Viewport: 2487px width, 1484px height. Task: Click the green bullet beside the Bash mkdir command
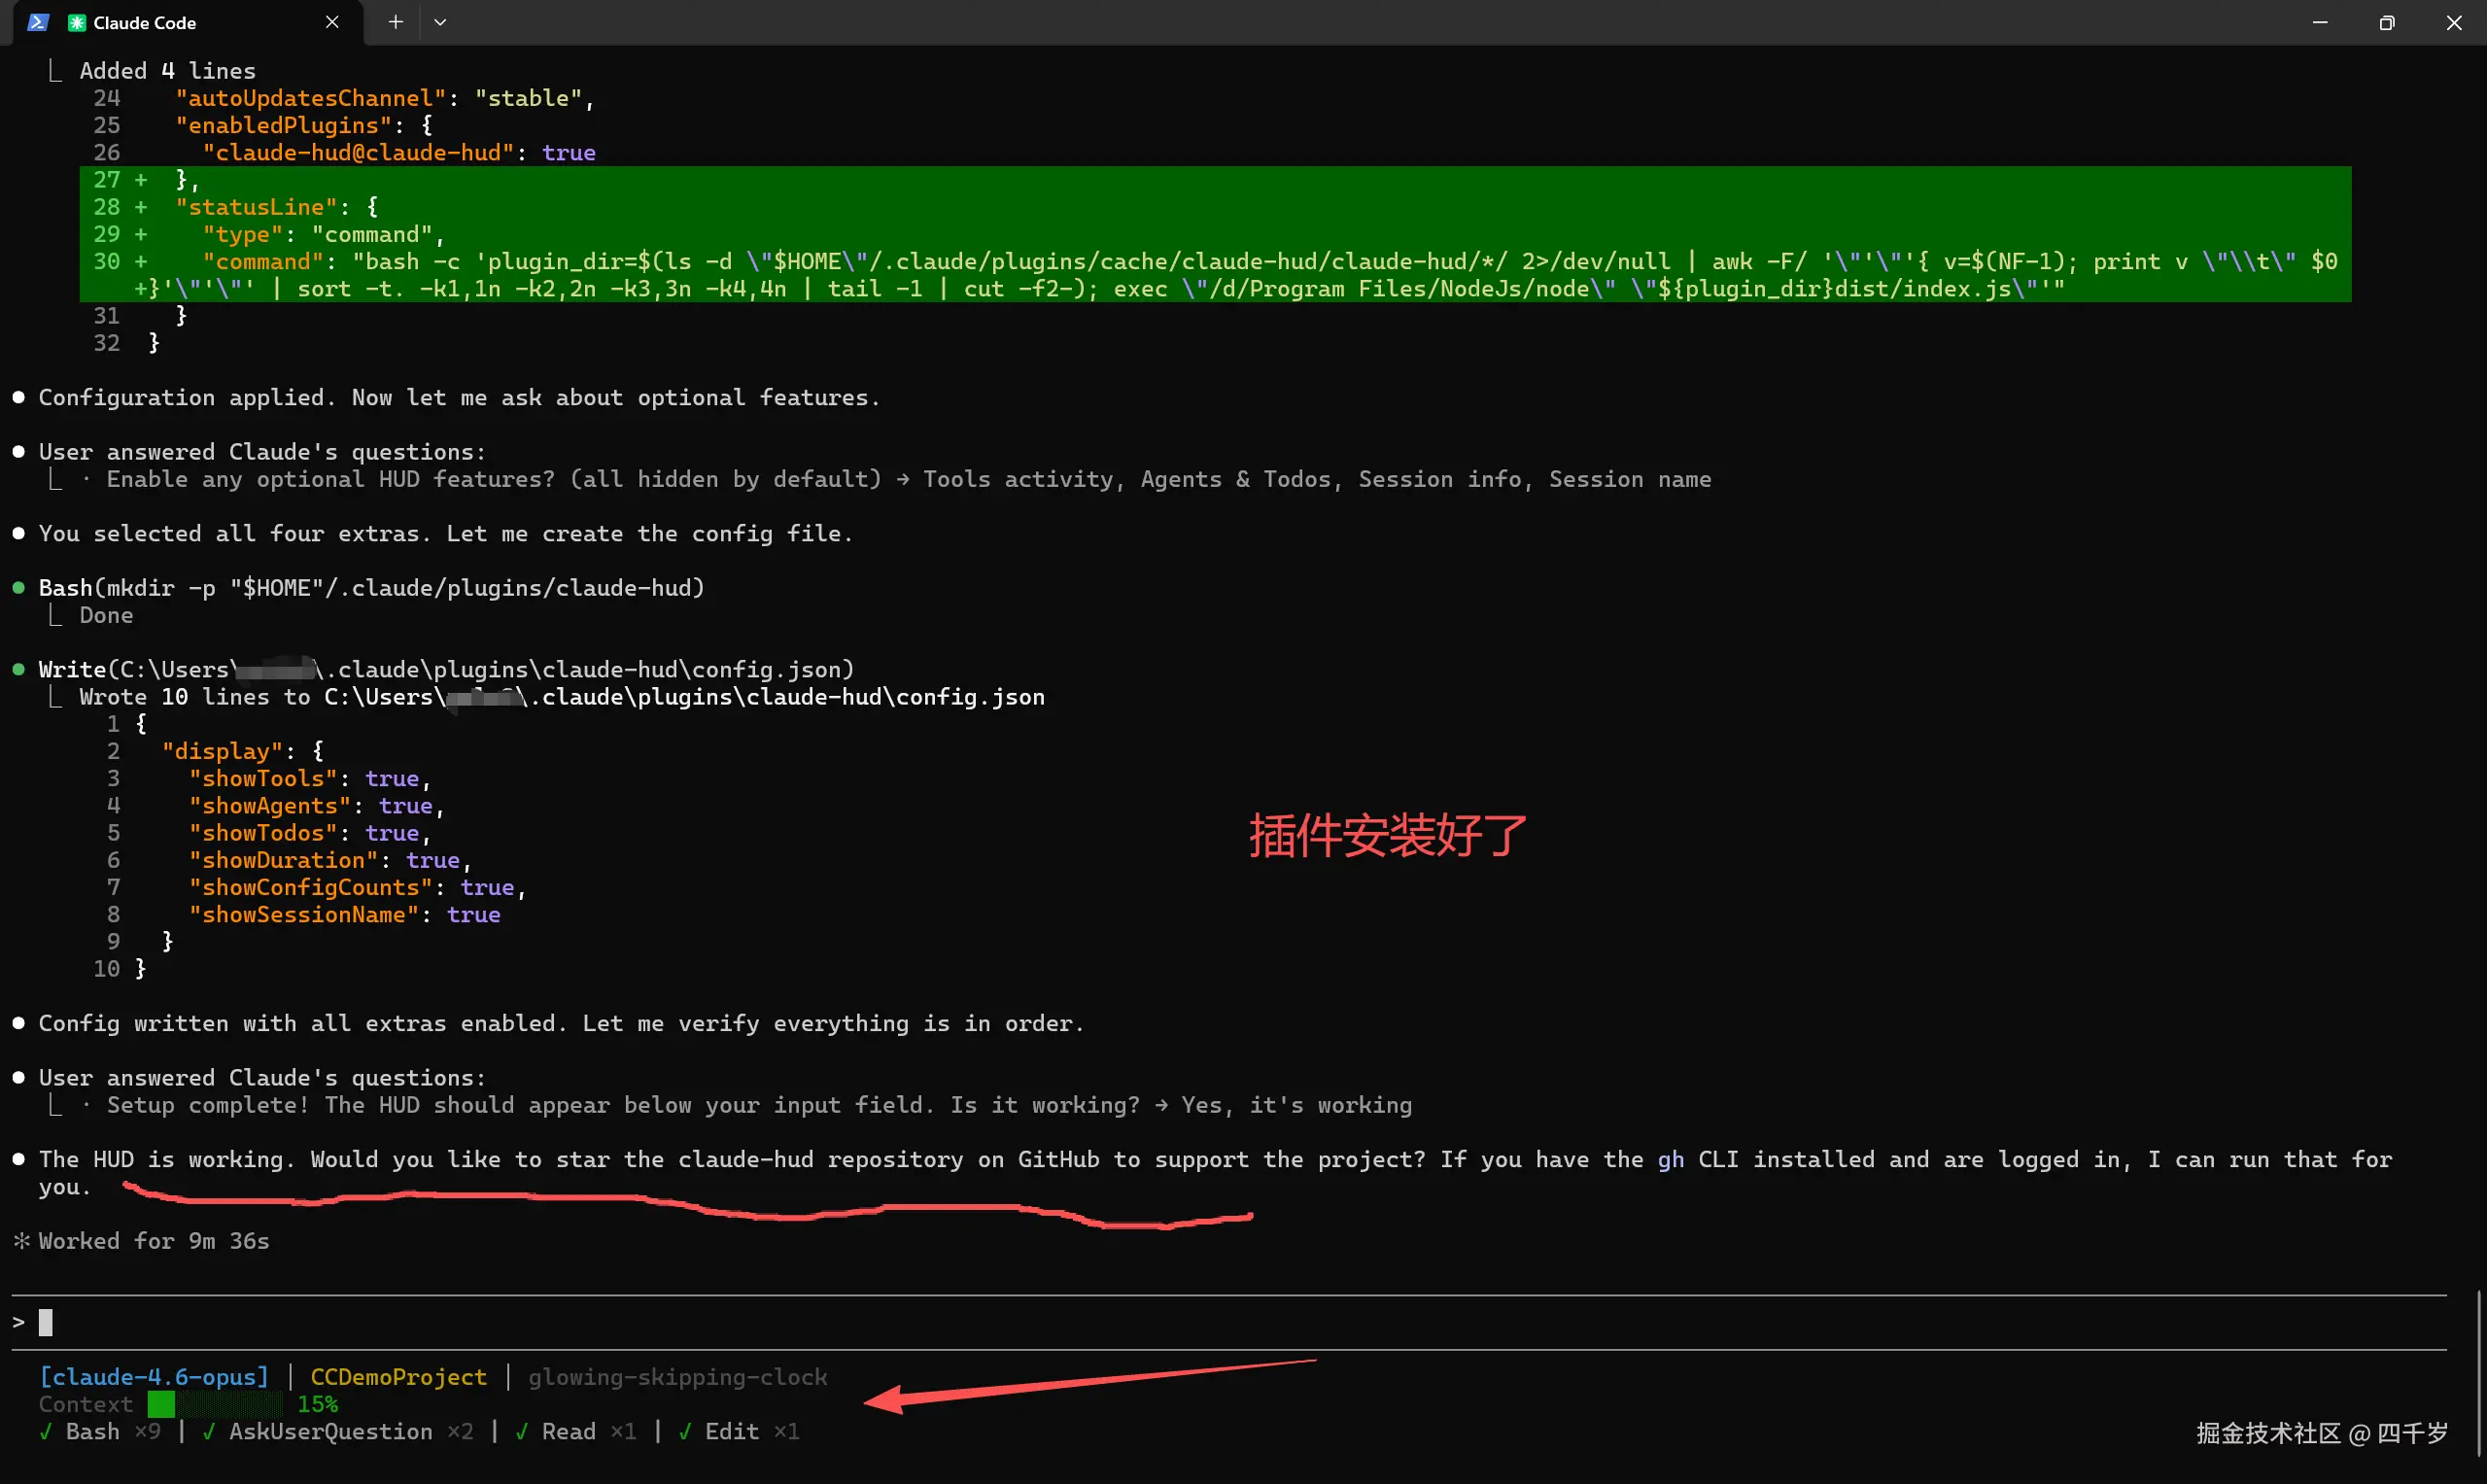pos(18,588)
